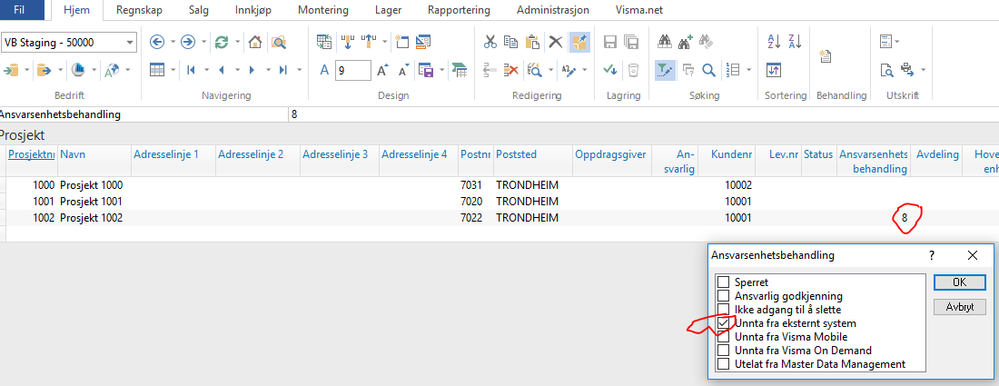Open the refresh options dropdown arrow
The image size is (999, 386).
click(237, 42)
